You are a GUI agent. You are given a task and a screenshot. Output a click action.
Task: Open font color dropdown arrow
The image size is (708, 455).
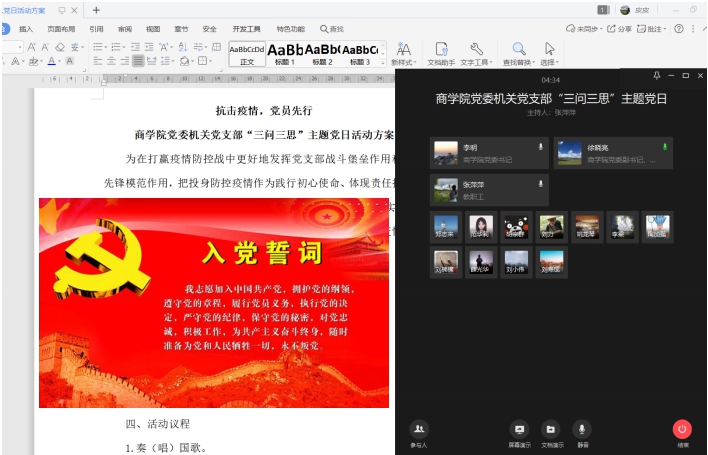click(59, 61)
